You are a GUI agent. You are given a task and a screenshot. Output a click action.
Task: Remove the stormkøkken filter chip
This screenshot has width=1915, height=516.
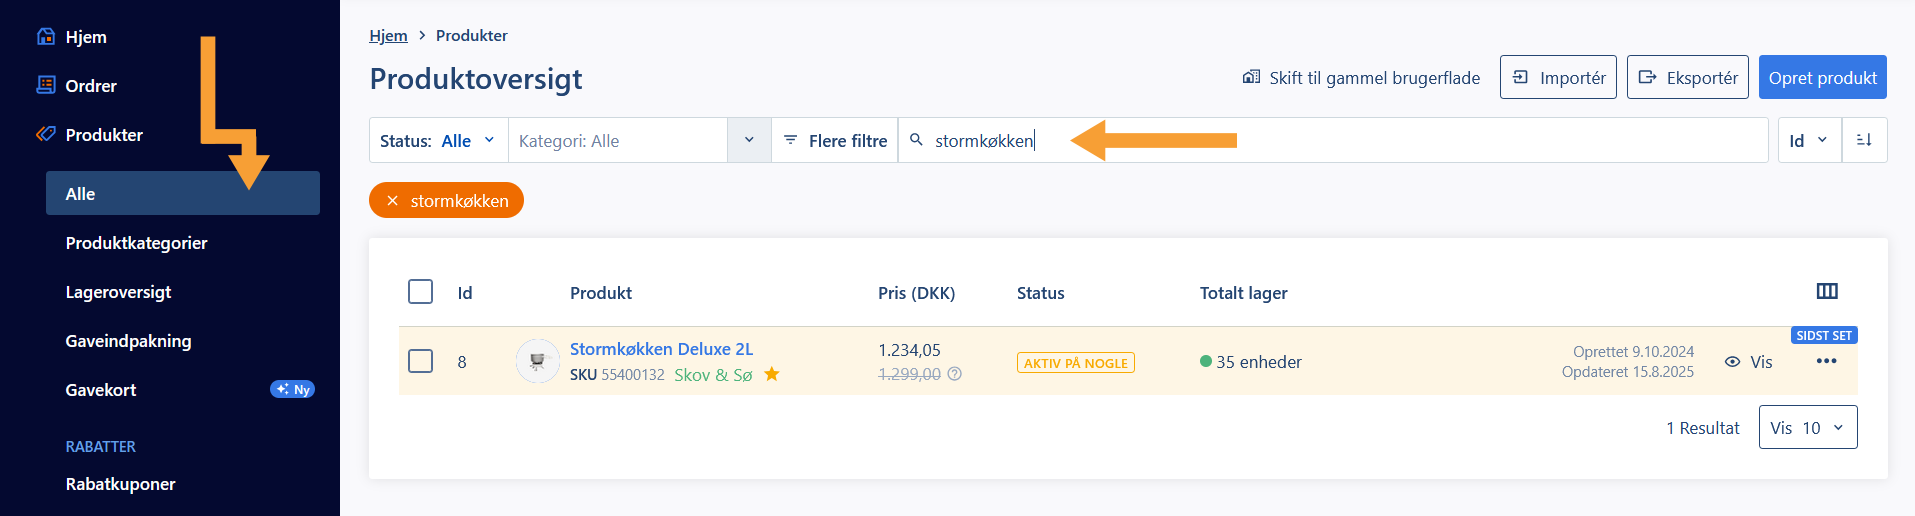(x=393, y=201)
